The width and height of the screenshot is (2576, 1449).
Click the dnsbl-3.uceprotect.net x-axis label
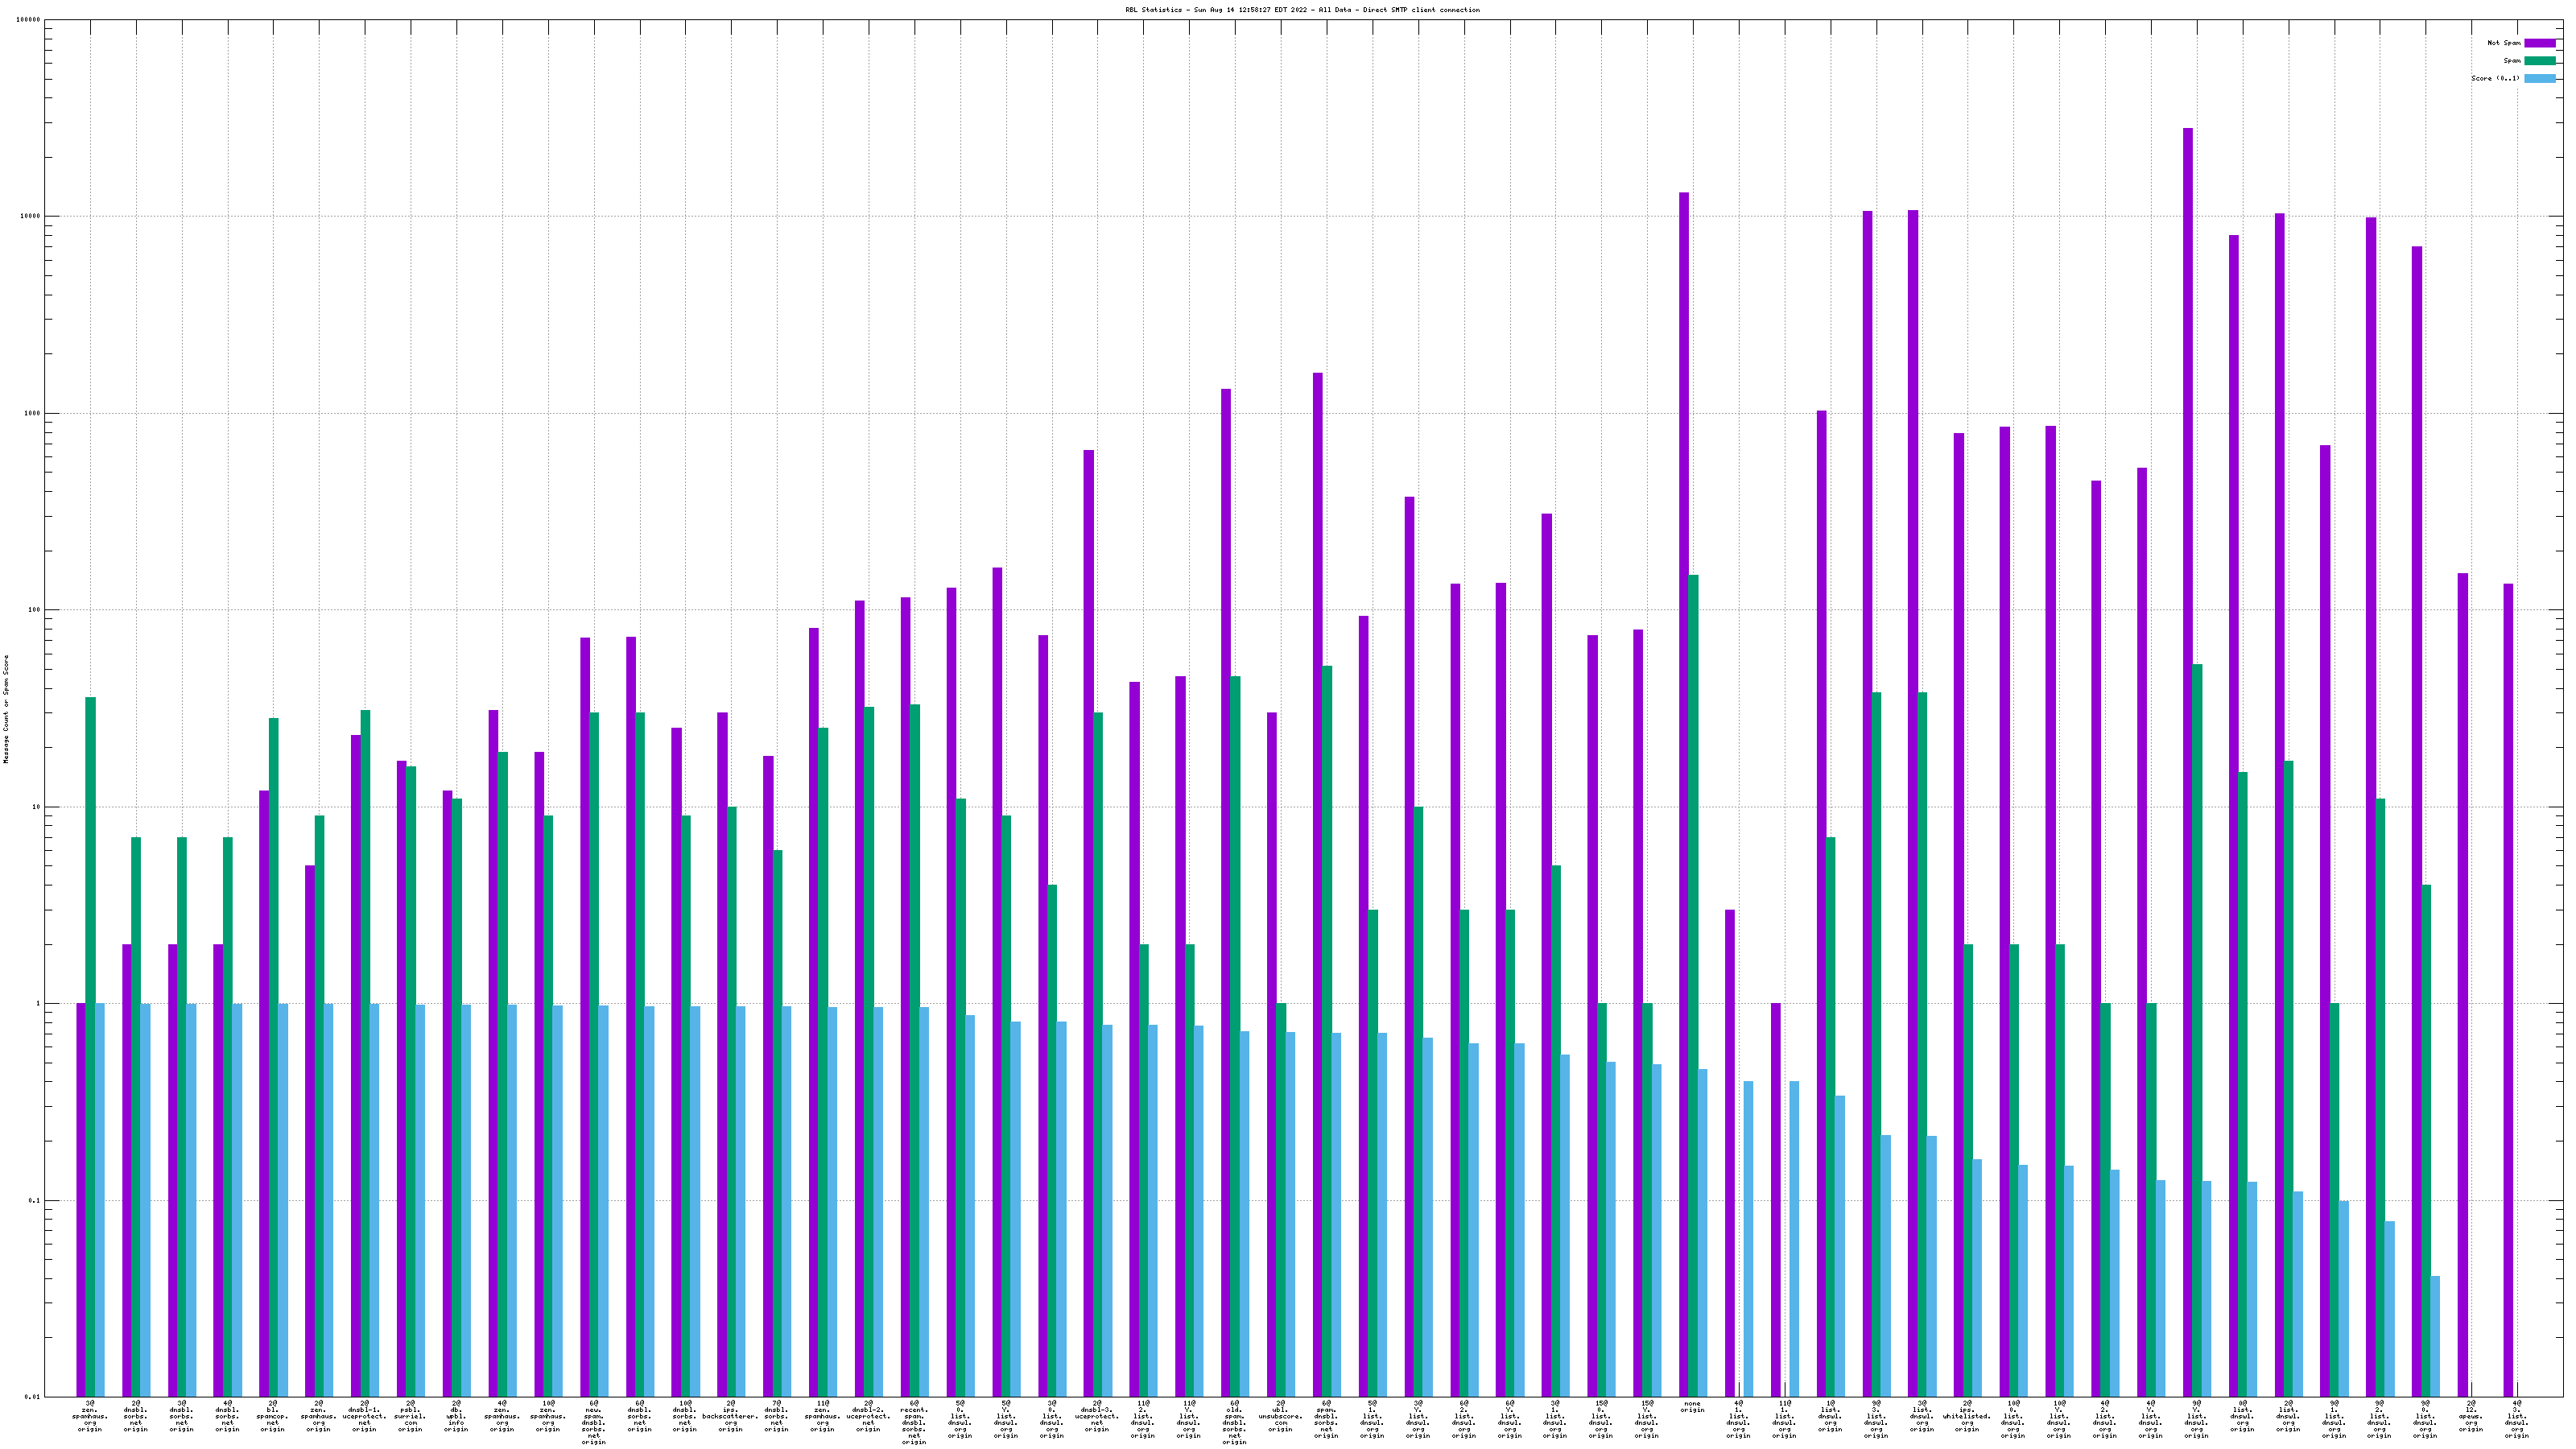pyautogui.click(x=1097, y=1416)
